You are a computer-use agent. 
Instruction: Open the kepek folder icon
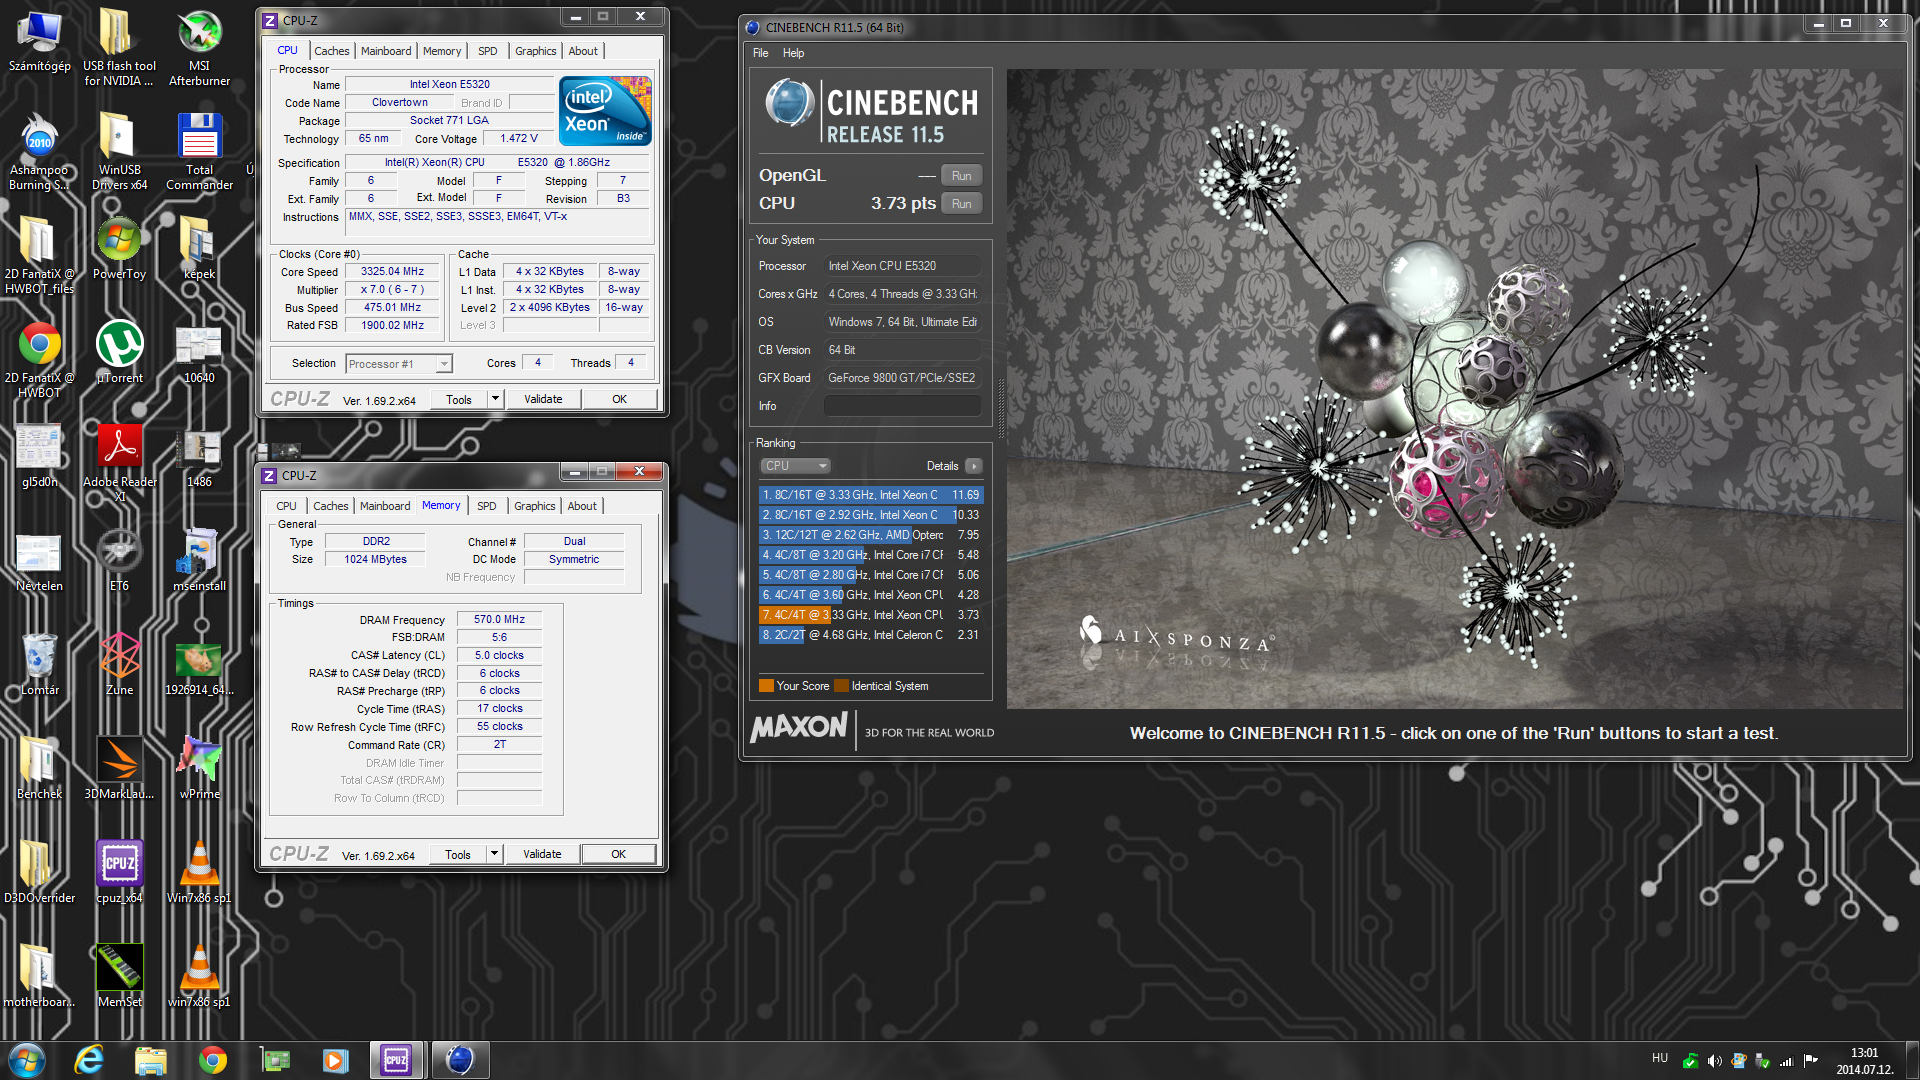coord(199,248)
